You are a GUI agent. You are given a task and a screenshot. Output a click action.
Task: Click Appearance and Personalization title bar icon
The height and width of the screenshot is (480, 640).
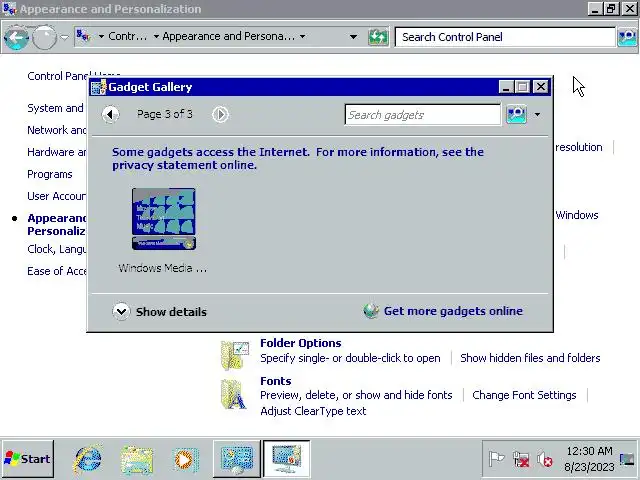(x=10, y=9)
